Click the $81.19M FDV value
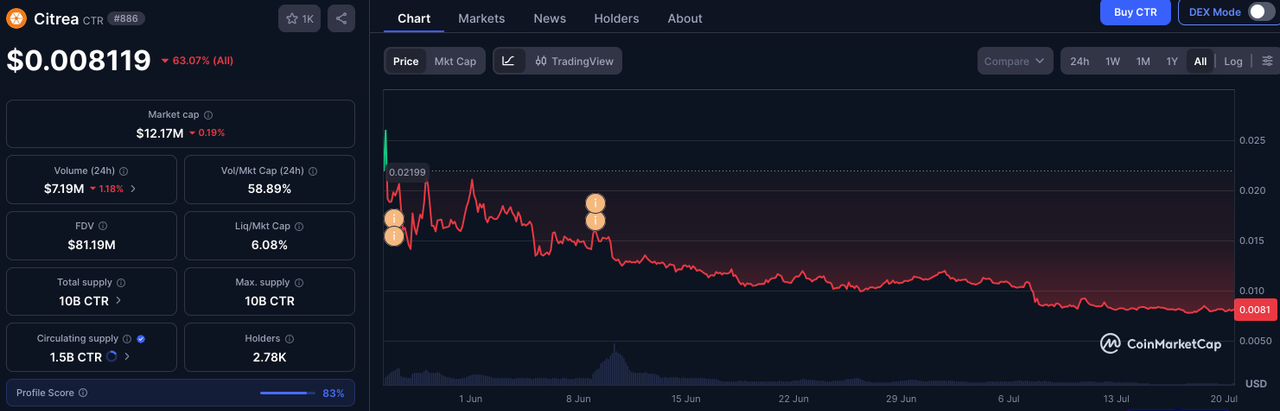This screenshot has width=1280, height=411. pos(92,245)
